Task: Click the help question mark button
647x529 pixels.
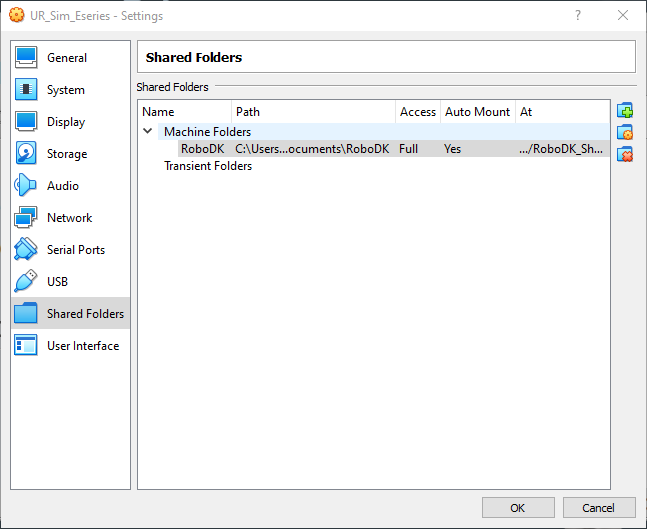Action: pos(577,16)
